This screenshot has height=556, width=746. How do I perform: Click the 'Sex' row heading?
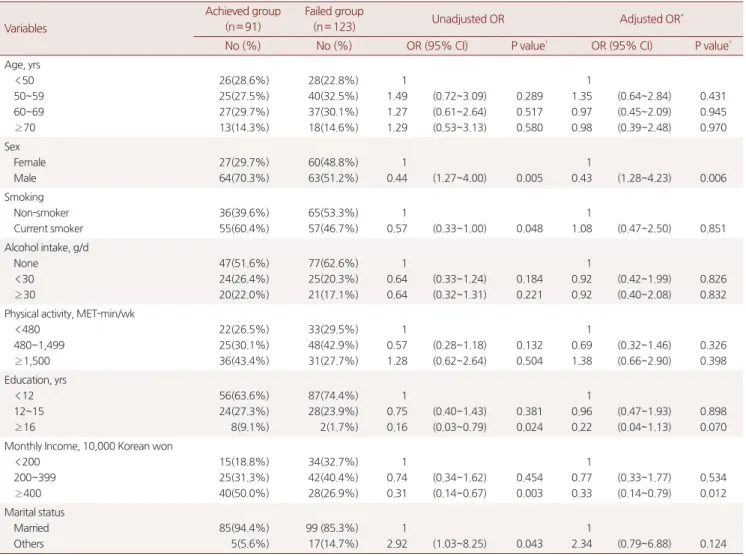(x=12, y=146)
